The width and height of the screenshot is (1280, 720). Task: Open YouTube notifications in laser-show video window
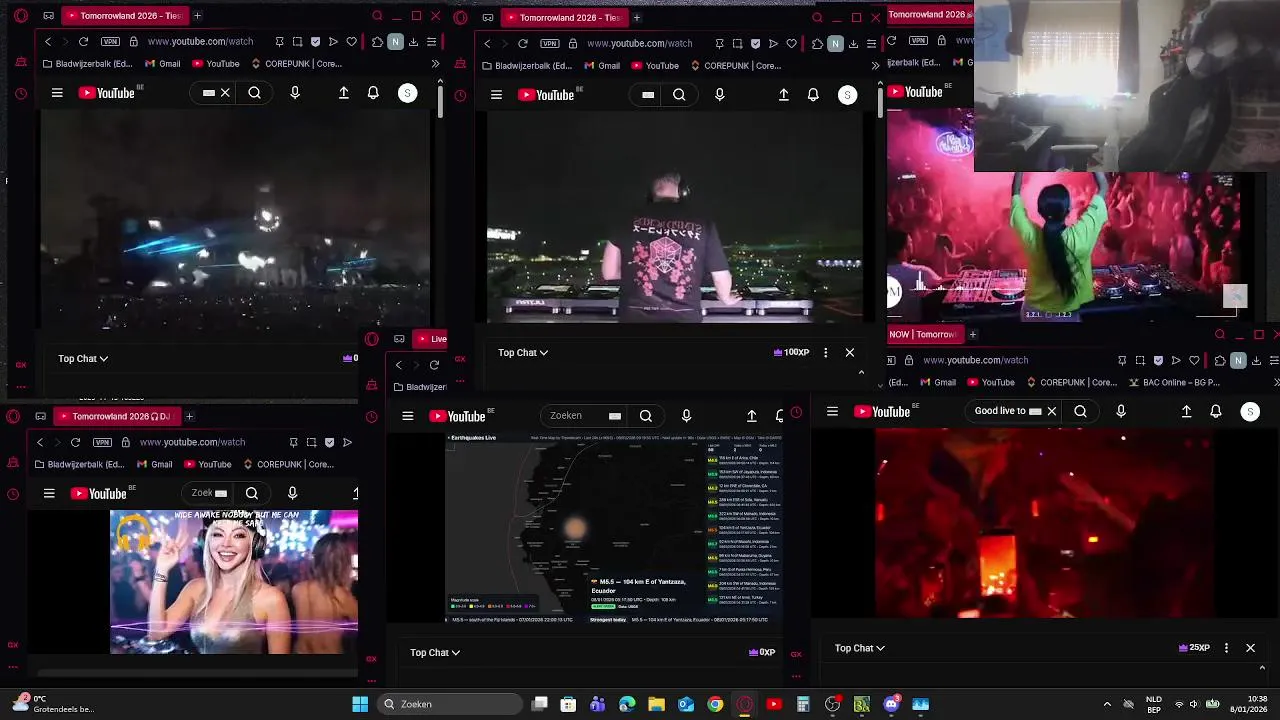(x=373, y=93)
